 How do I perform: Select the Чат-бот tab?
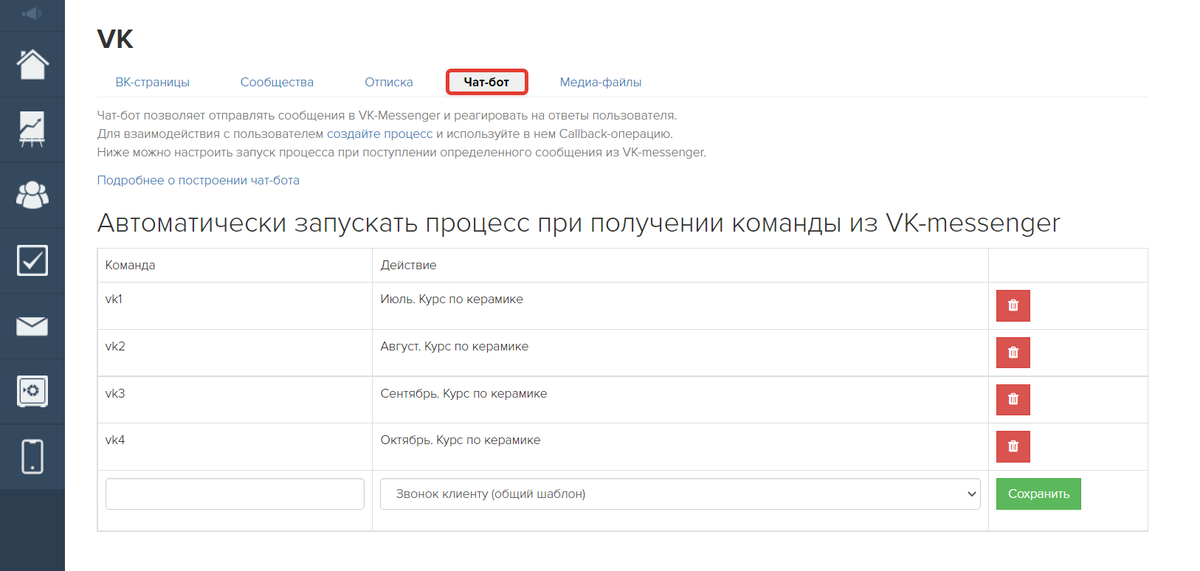pos(487,82)
